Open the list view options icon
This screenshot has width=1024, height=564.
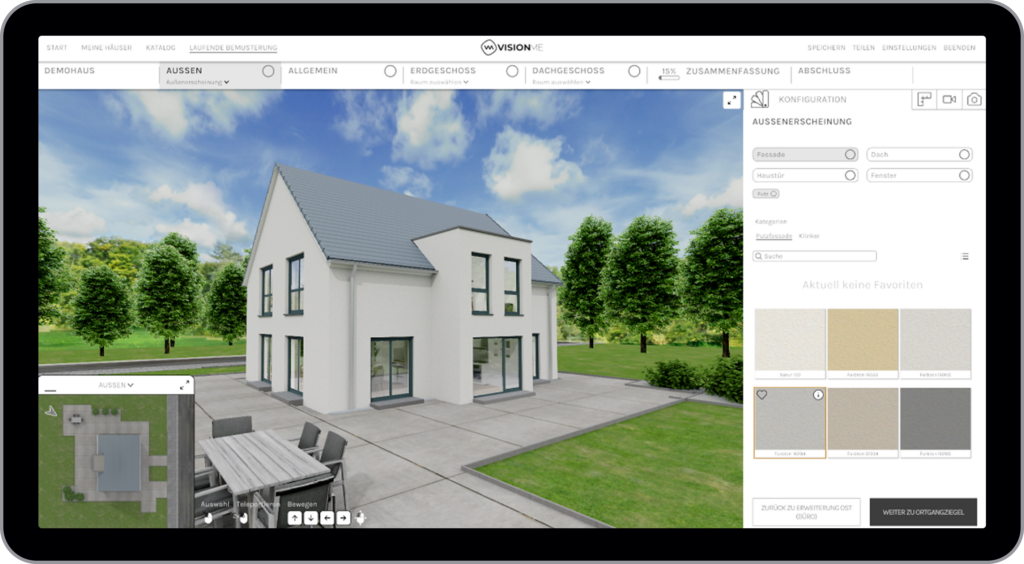[x=964, y=256]
